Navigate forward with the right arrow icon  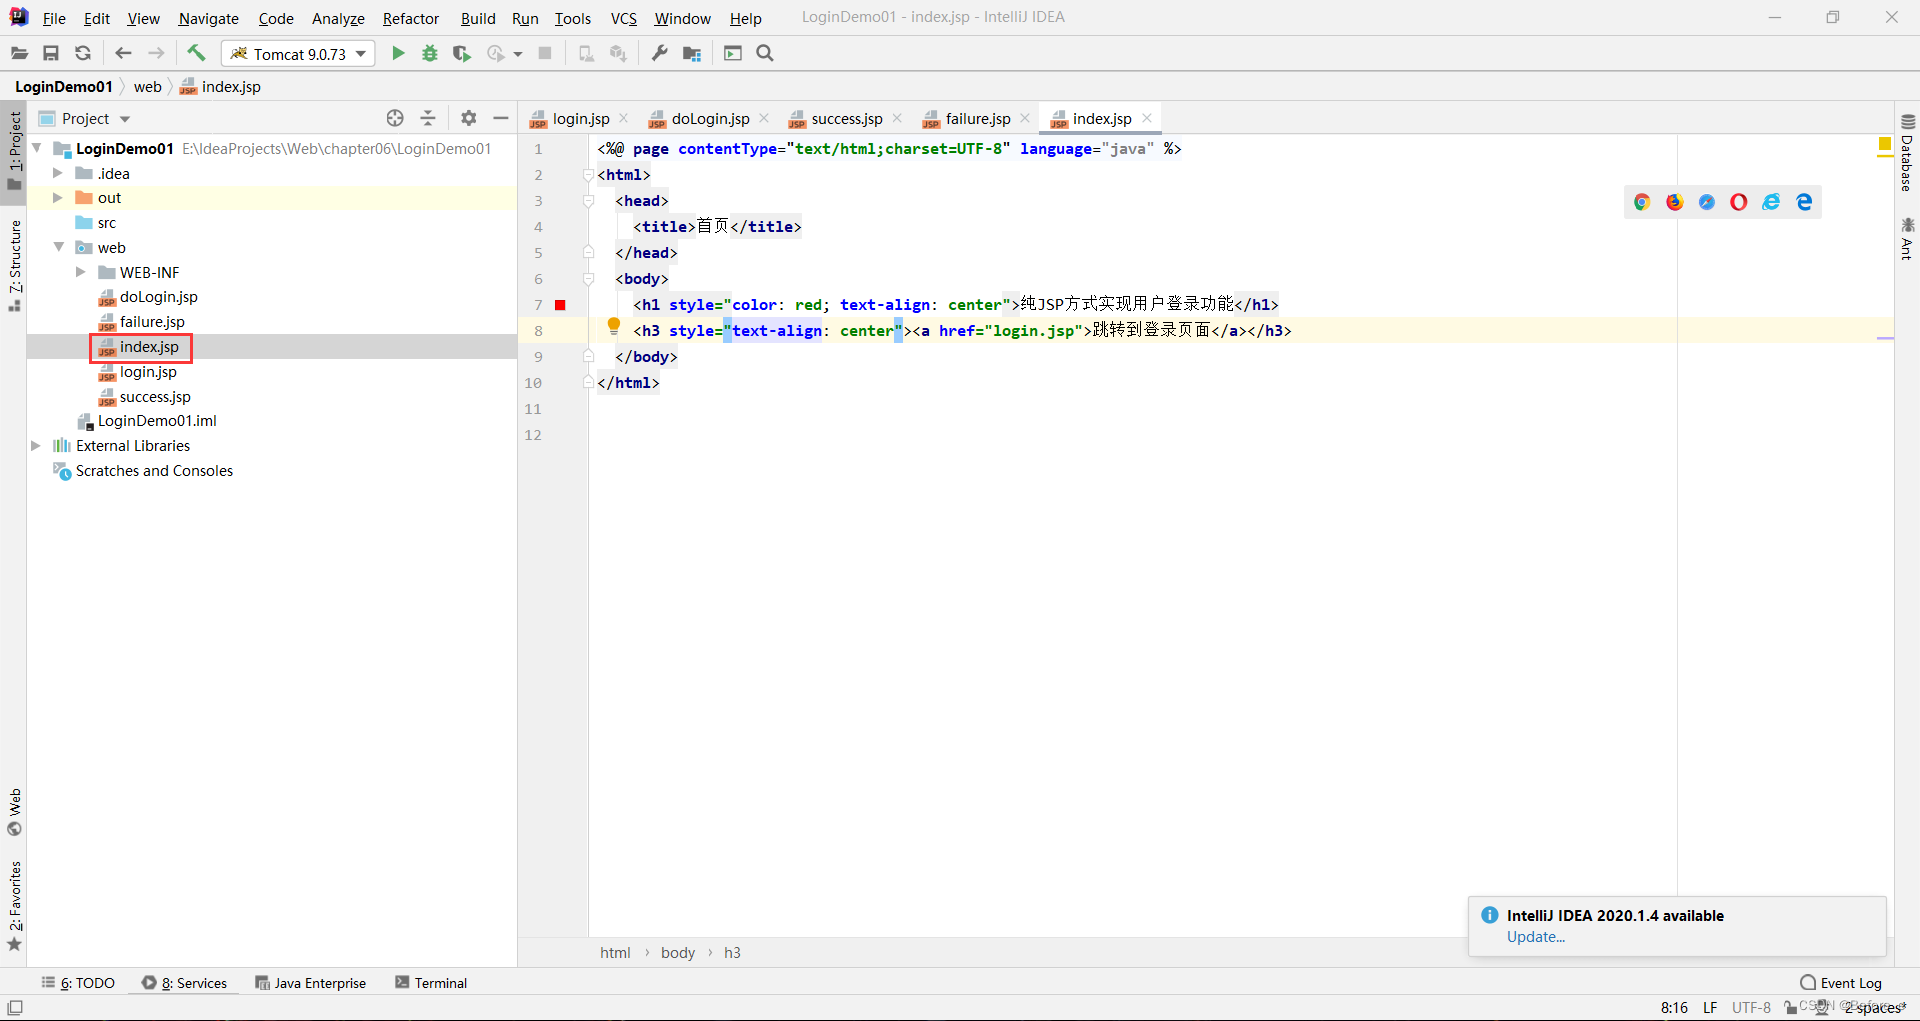tap(156, 53)
